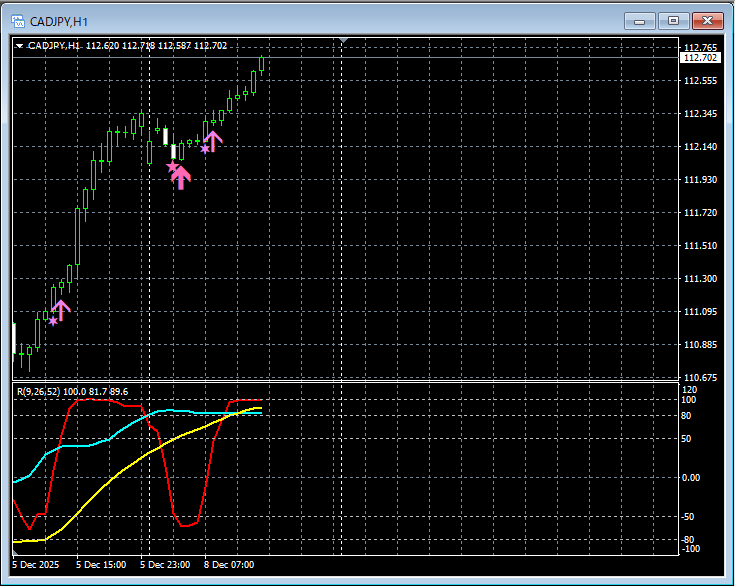Click the rightmost thin pink up-arrow signal

pos(213,140)
